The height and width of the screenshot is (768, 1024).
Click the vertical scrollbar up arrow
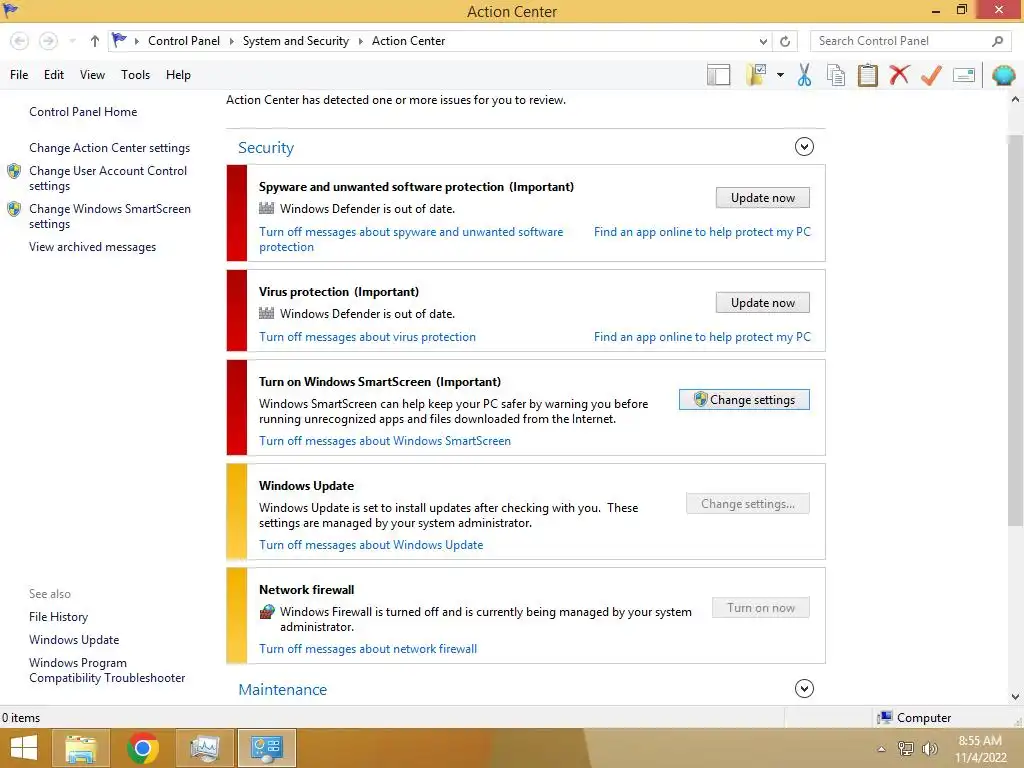(x=1015, y=100)
